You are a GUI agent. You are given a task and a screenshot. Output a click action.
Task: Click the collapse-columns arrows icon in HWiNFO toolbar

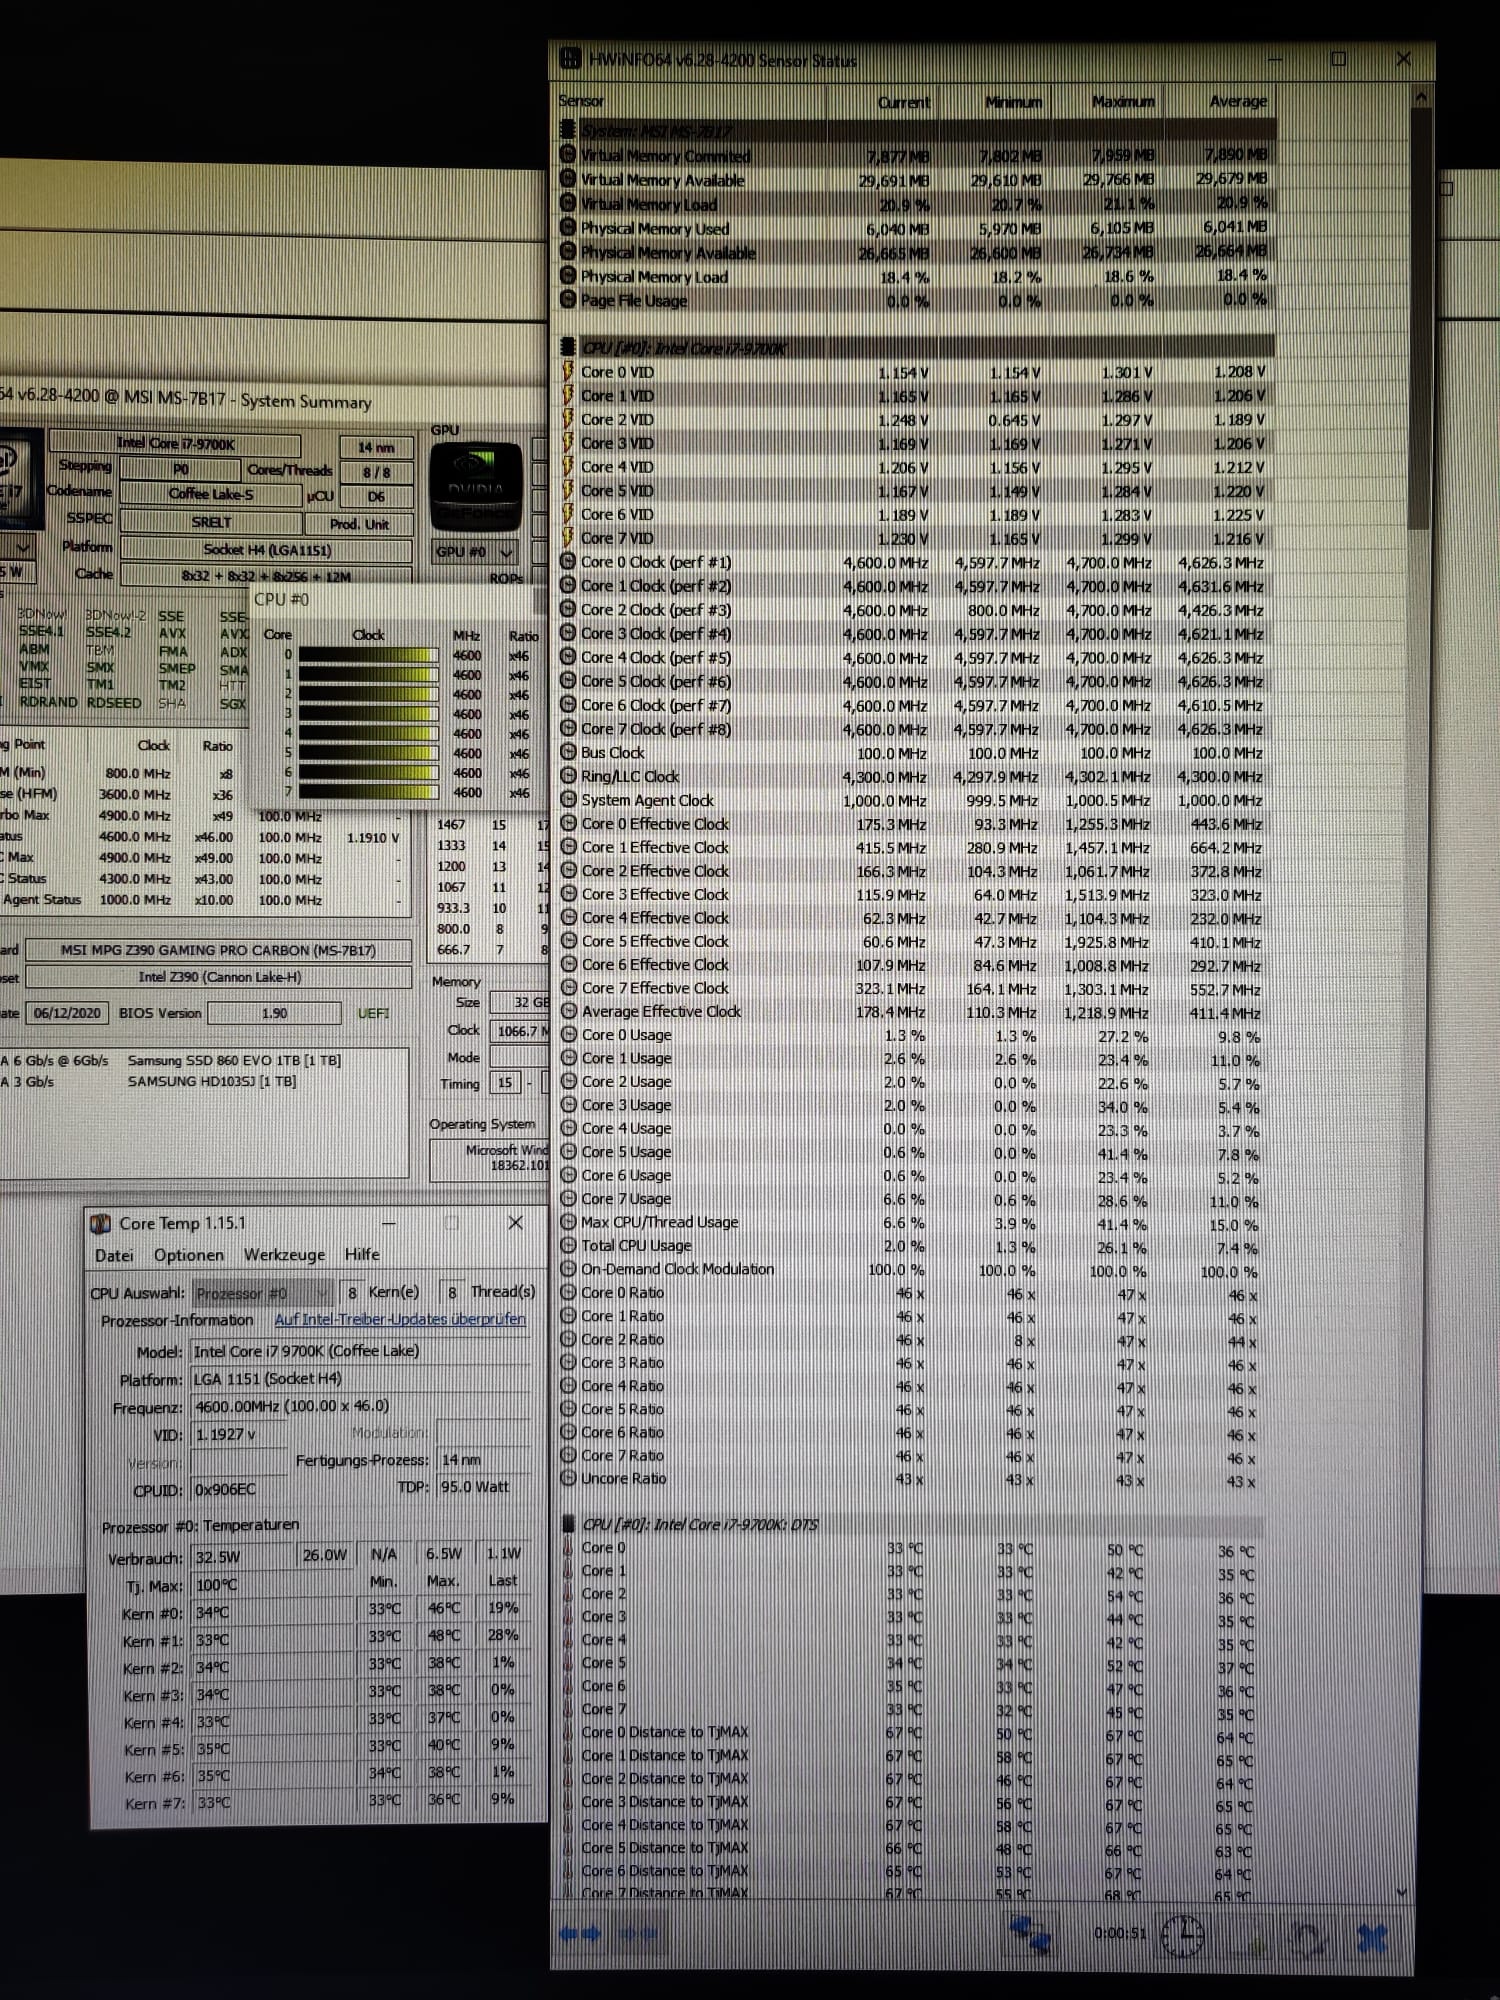638,1934
